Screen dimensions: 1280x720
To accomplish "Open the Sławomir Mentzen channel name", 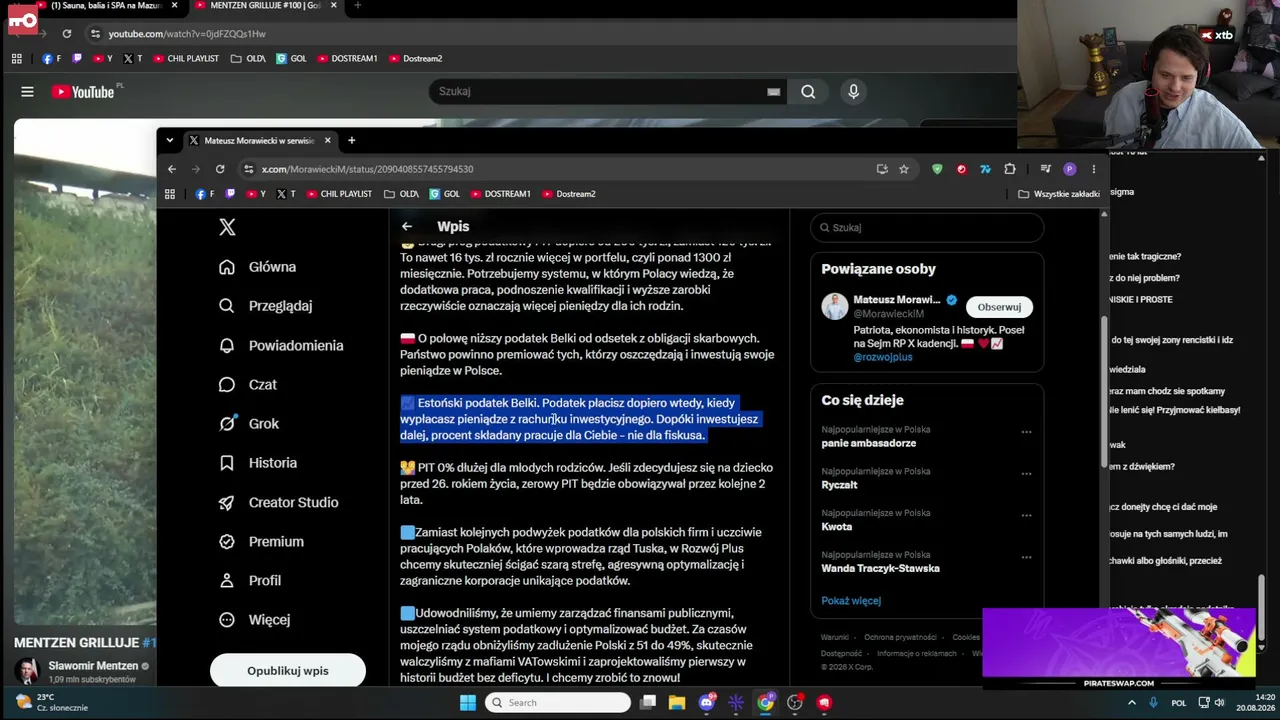I will coord(93,666).
